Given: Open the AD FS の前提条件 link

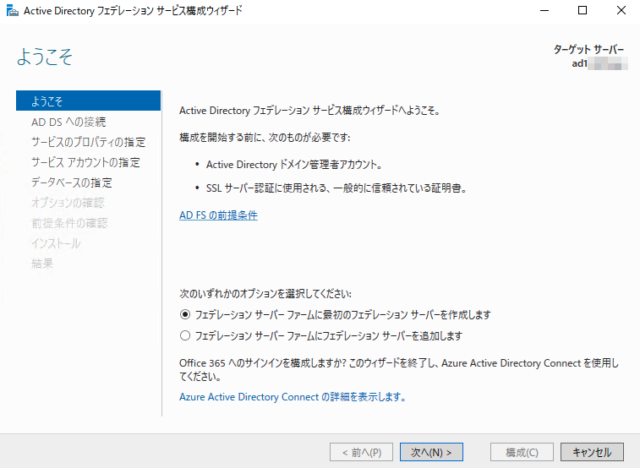Looking at the screenshot, I should tap(218, 215).
